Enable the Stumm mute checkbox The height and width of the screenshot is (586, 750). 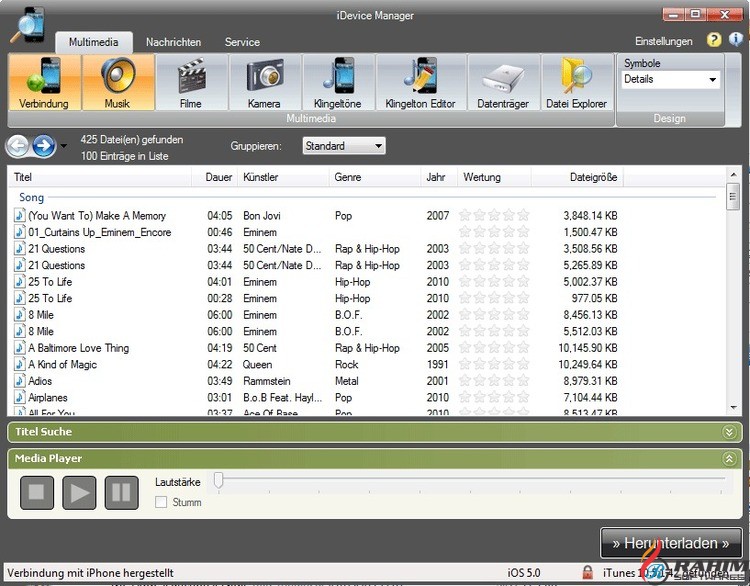pos(161,502)
